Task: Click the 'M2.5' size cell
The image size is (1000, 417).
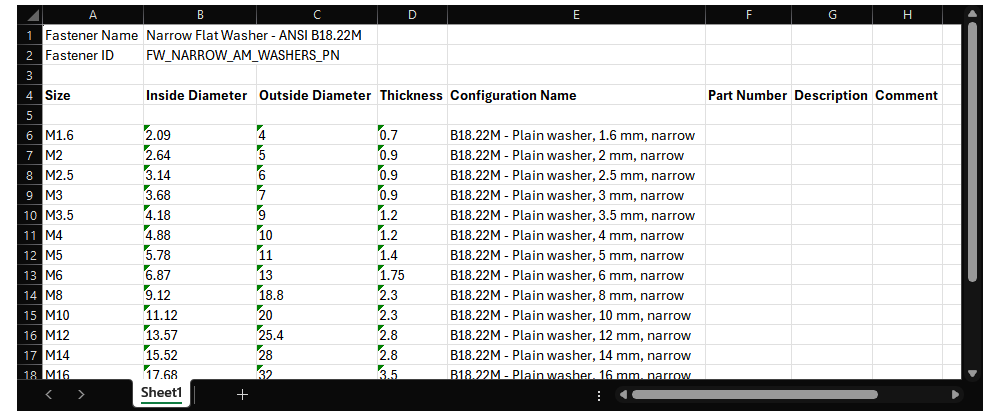Action: coord(93,175)
